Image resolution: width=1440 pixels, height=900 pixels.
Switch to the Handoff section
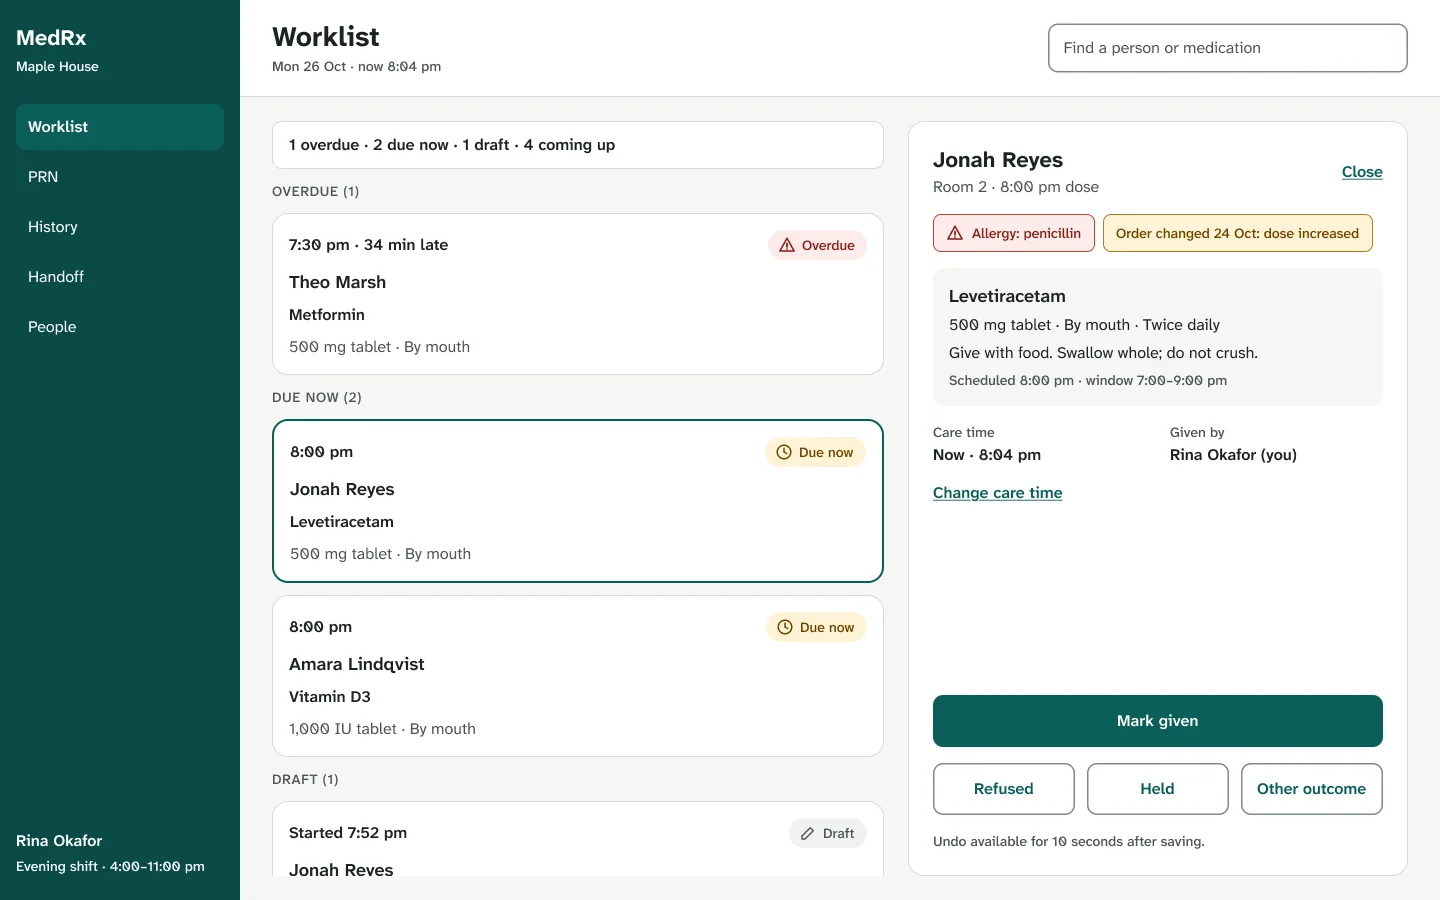click(120, 277)
